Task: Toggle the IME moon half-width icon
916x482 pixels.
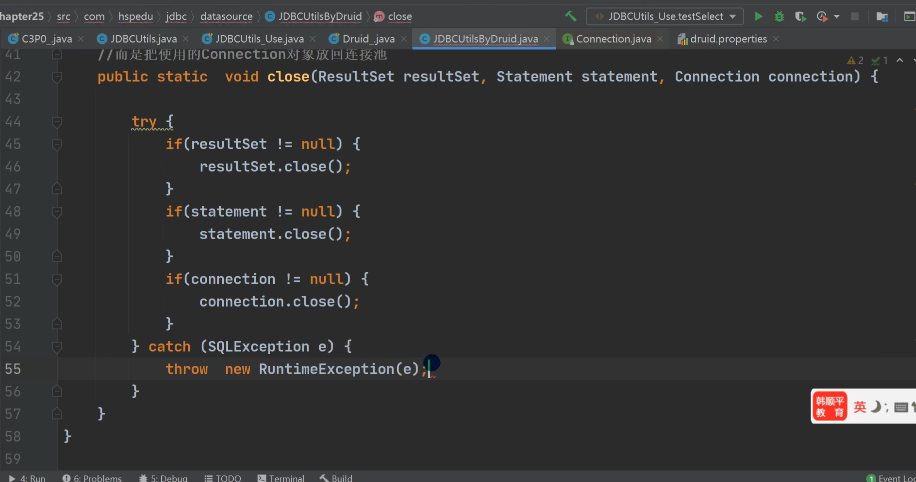Action: (x=875, y=407)
